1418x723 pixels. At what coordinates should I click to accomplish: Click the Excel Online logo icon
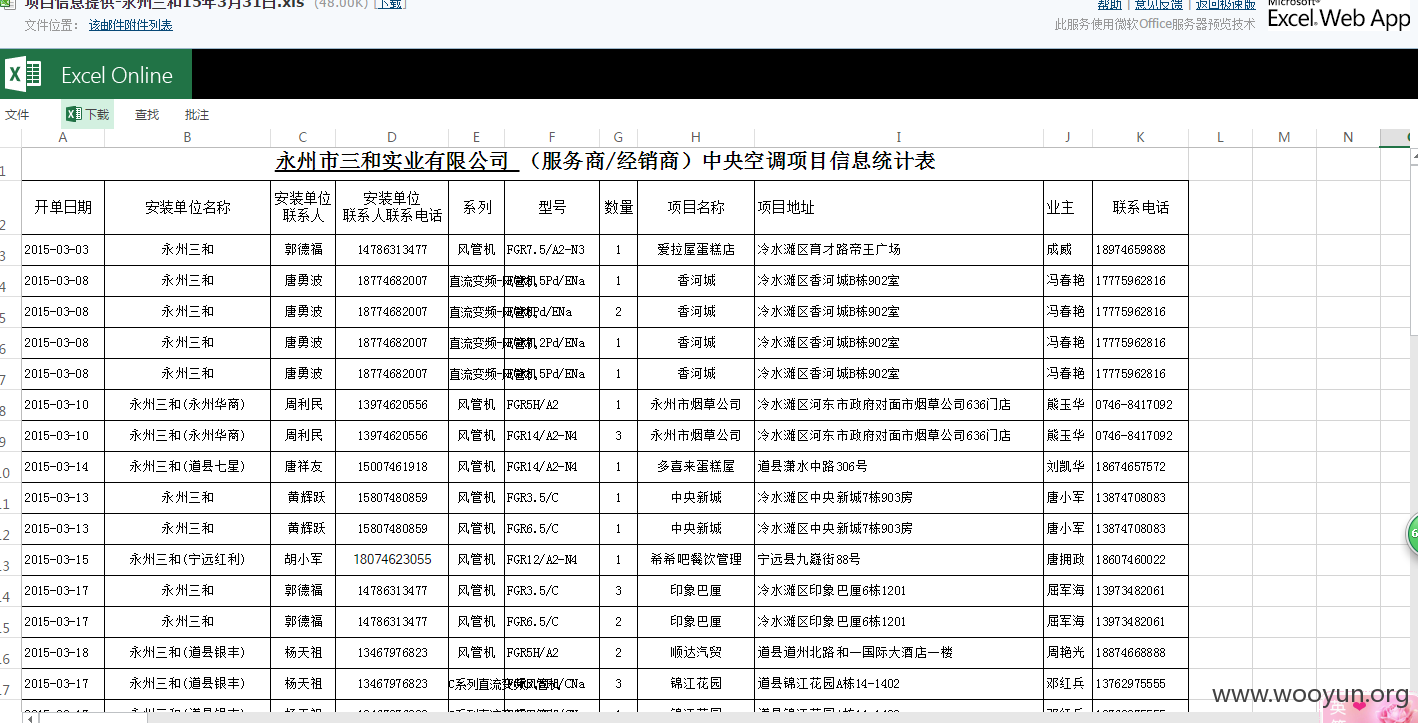coord(23,75)
